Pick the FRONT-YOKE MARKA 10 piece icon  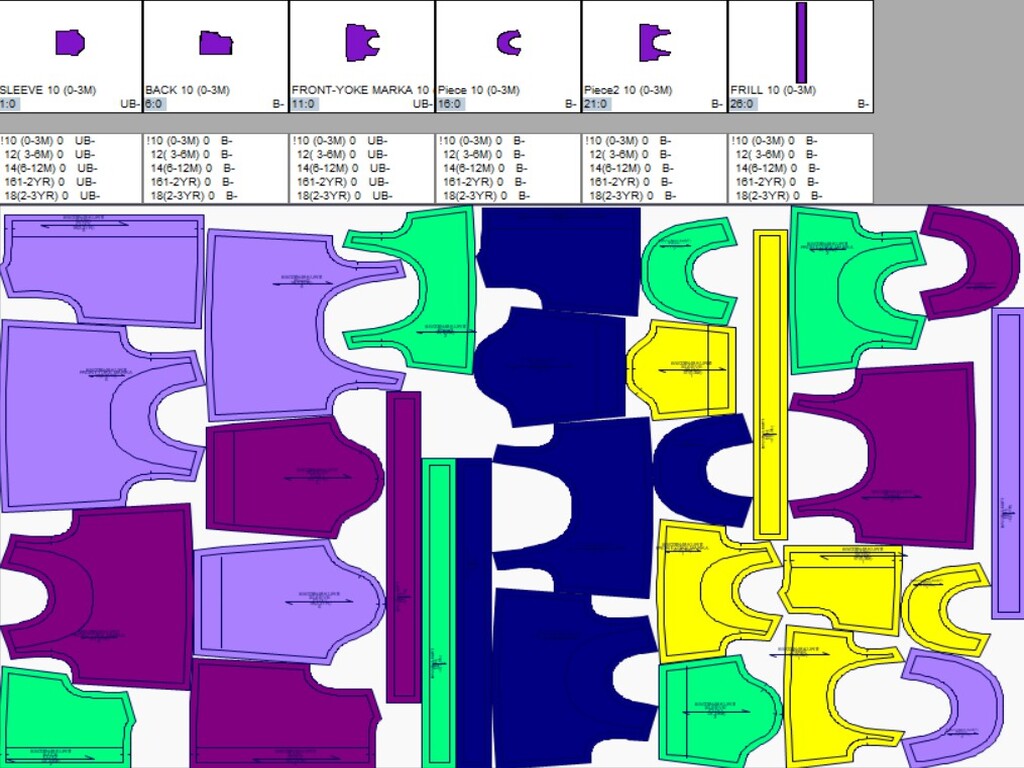click(361, 42)
